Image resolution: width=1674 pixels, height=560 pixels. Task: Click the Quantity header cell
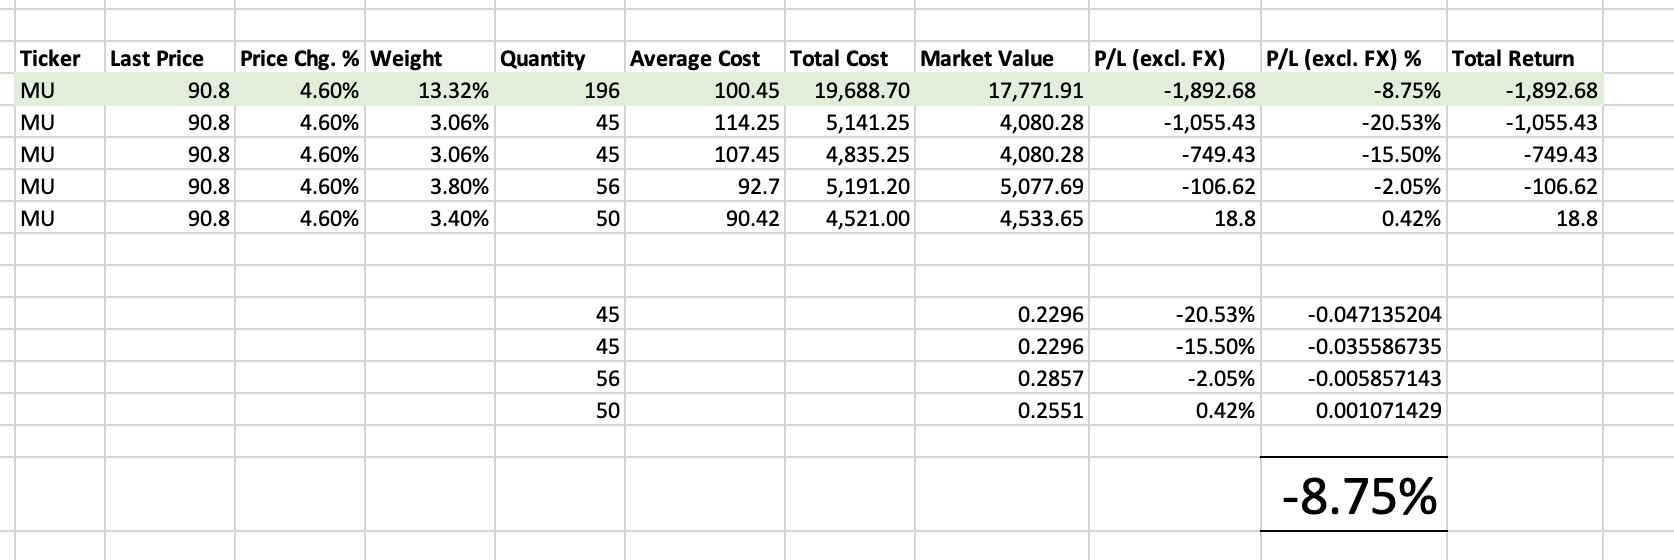click(560, 58)
